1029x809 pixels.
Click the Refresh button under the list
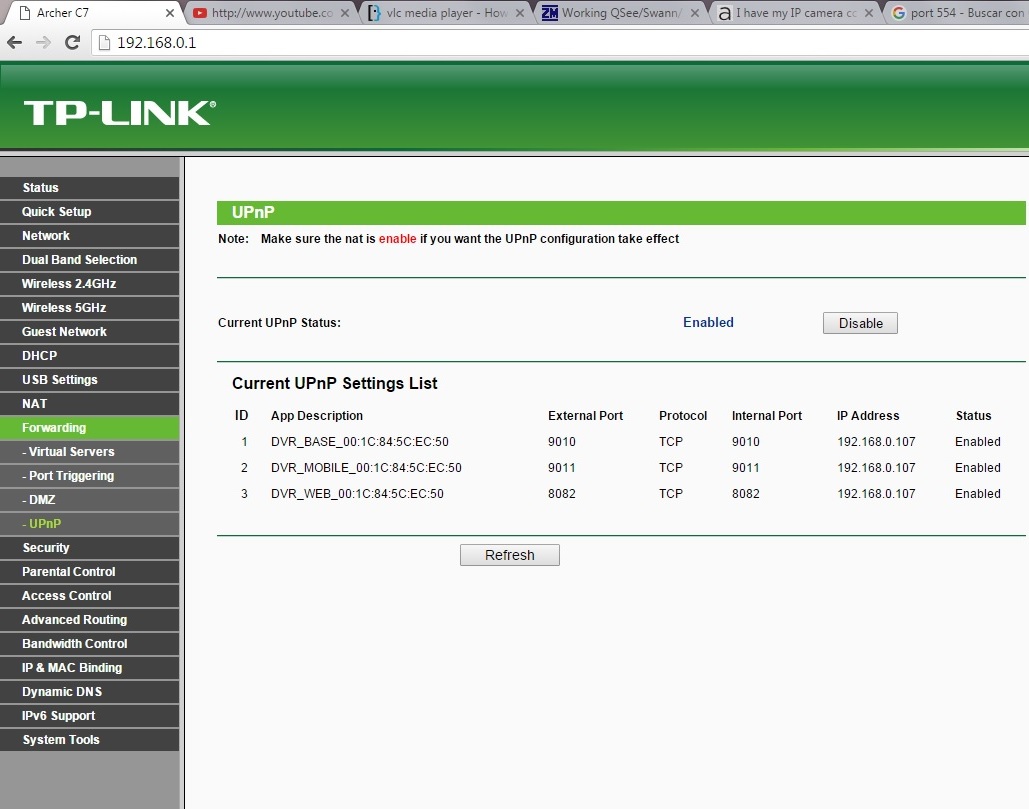tap(509, 555)
